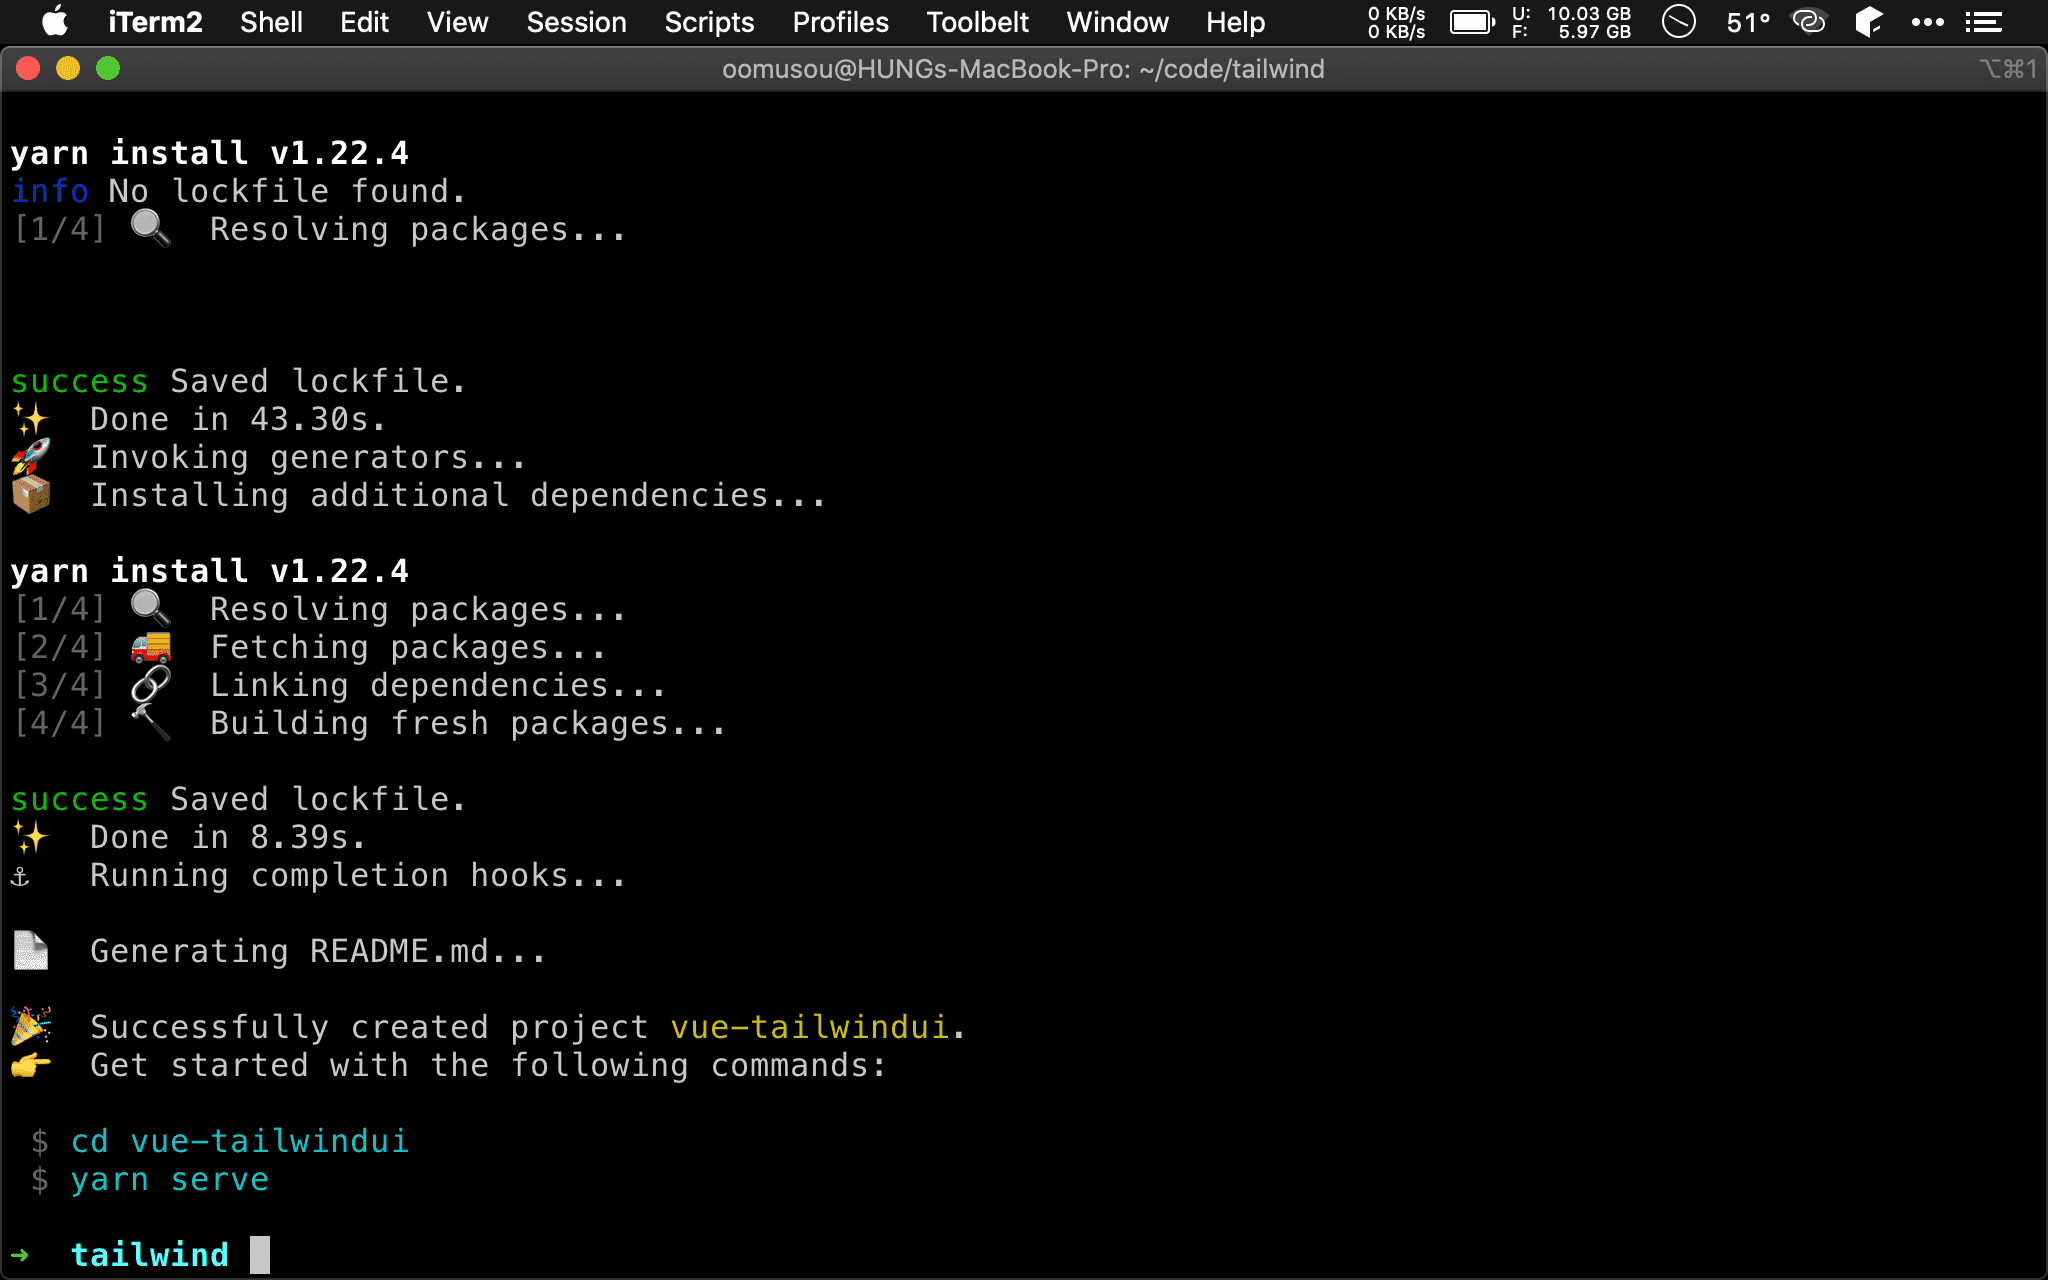
Task: Click the Session menu
Action: [x=575, y=22]
